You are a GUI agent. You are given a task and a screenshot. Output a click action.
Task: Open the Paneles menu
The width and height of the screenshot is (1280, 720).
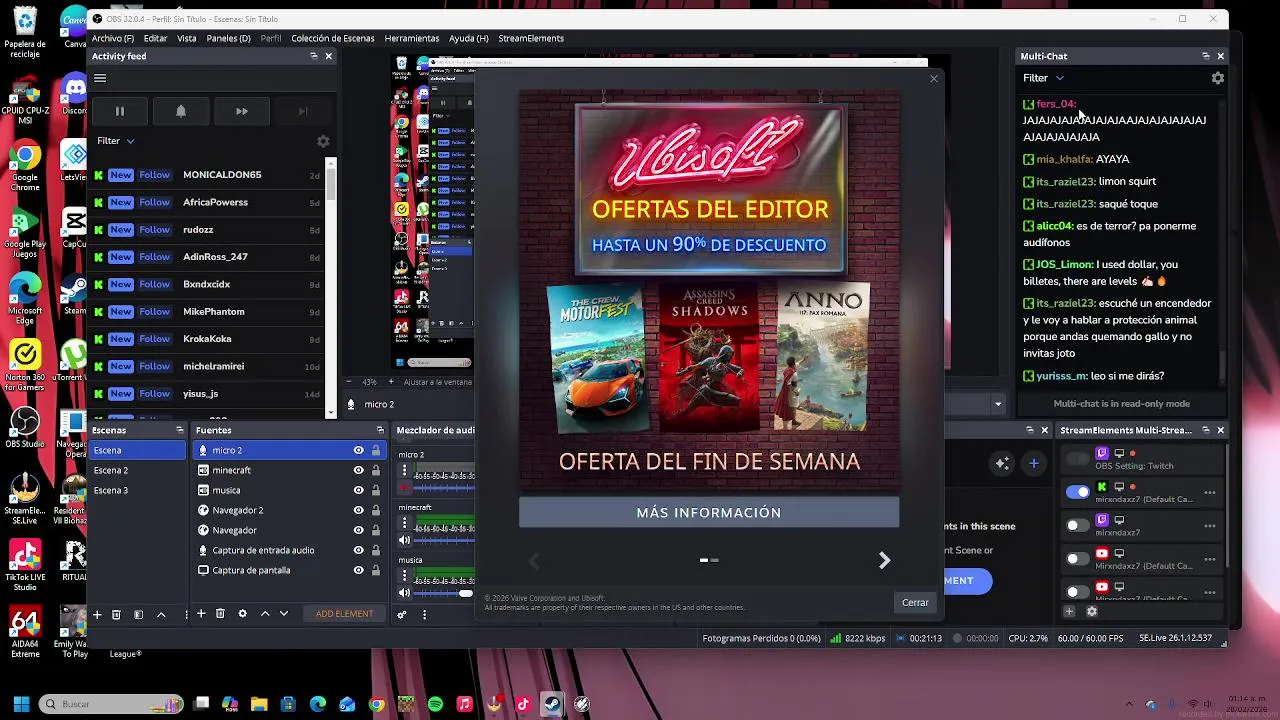click(x=229, y=38)
